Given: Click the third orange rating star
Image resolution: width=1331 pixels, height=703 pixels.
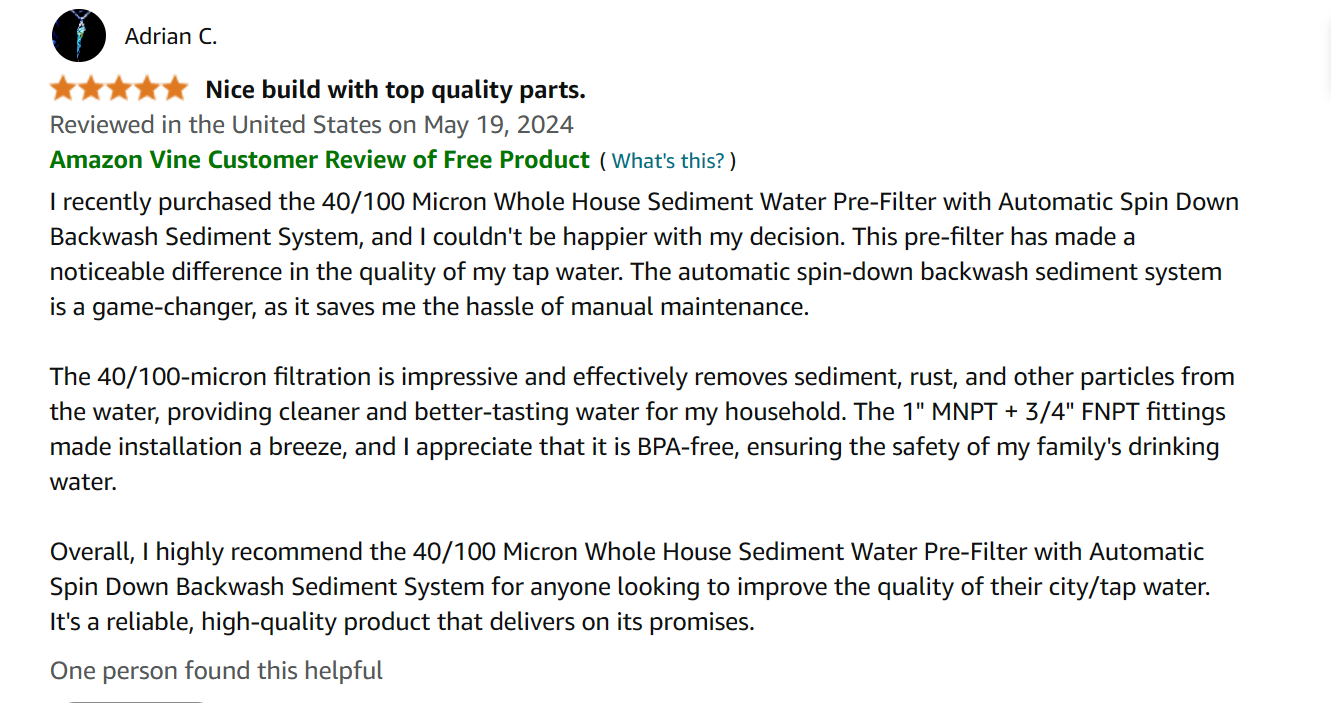Looking at the screenshot, I should (x=119, y=89).
